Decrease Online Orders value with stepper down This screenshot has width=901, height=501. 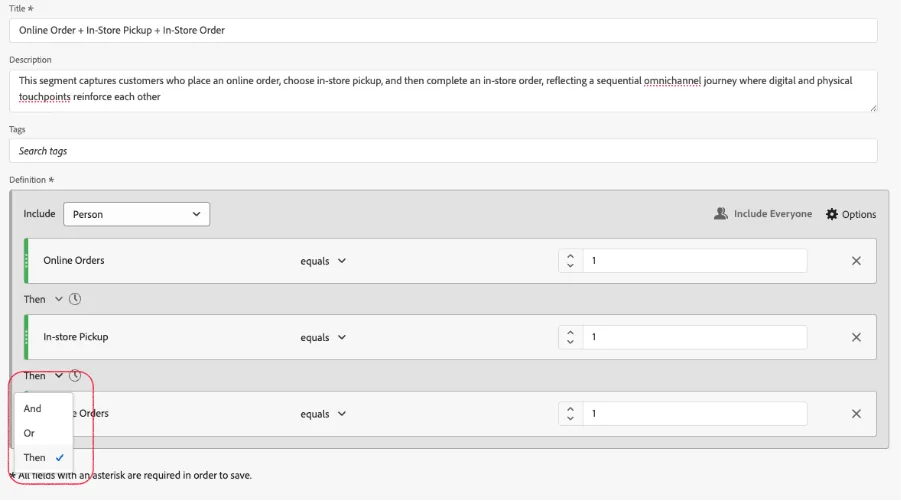[x=570, y=265]
